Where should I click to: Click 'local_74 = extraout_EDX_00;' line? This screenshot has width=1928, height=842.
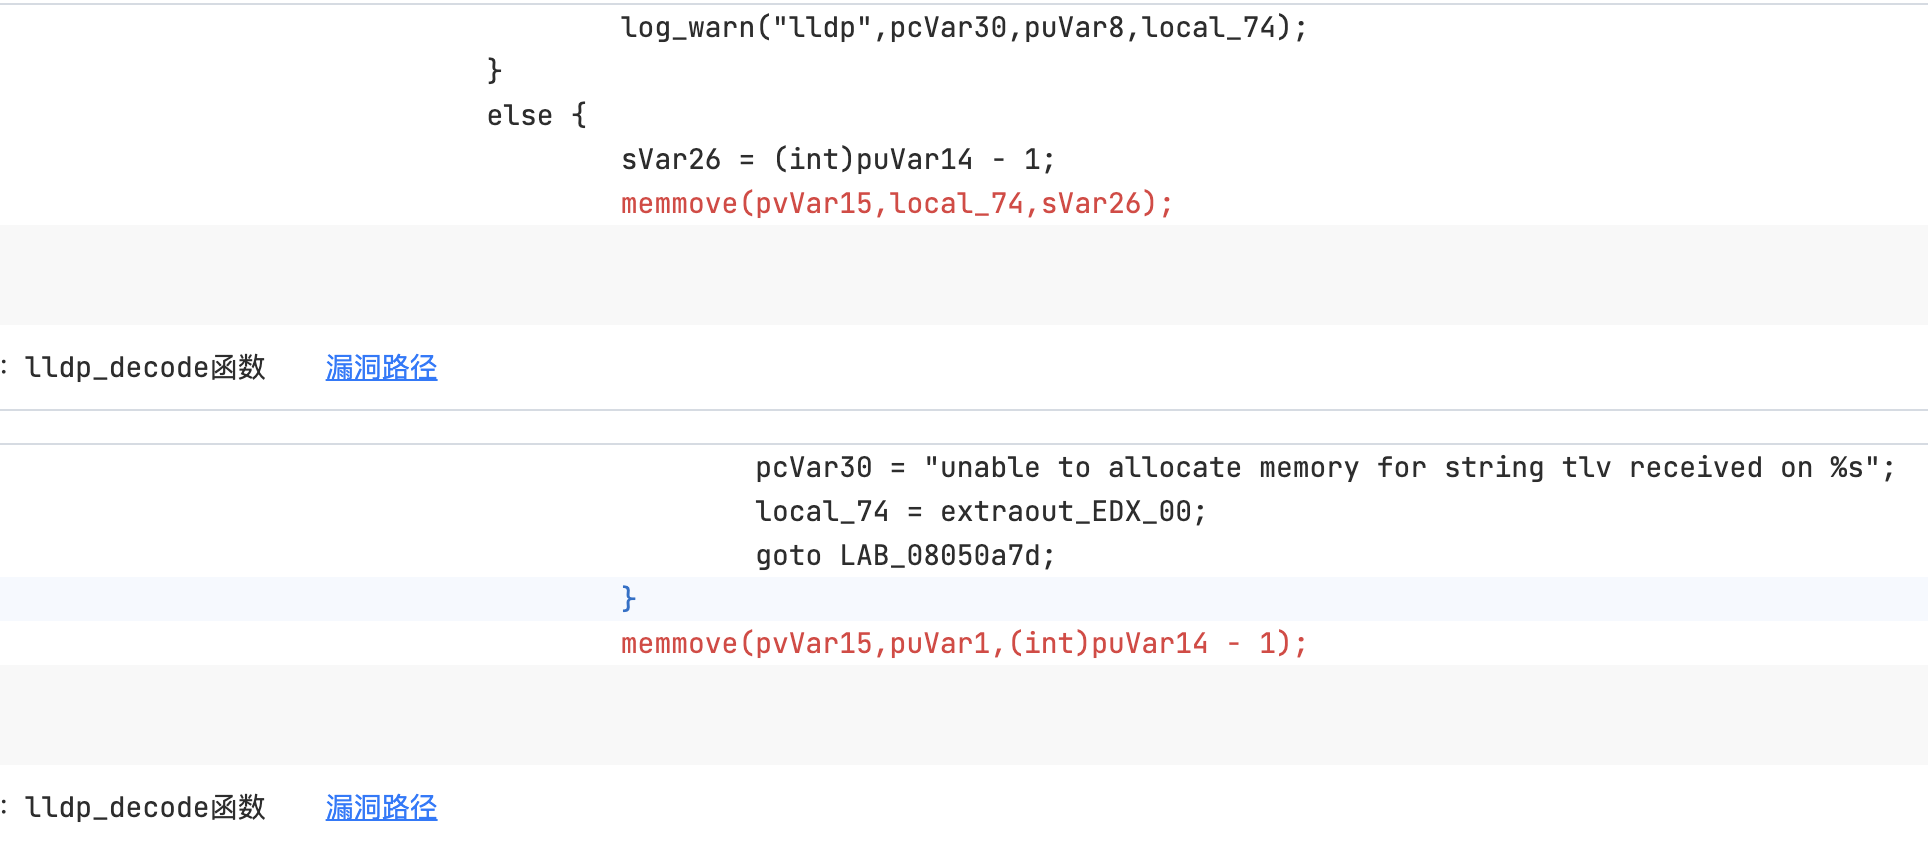click(981, 511)
